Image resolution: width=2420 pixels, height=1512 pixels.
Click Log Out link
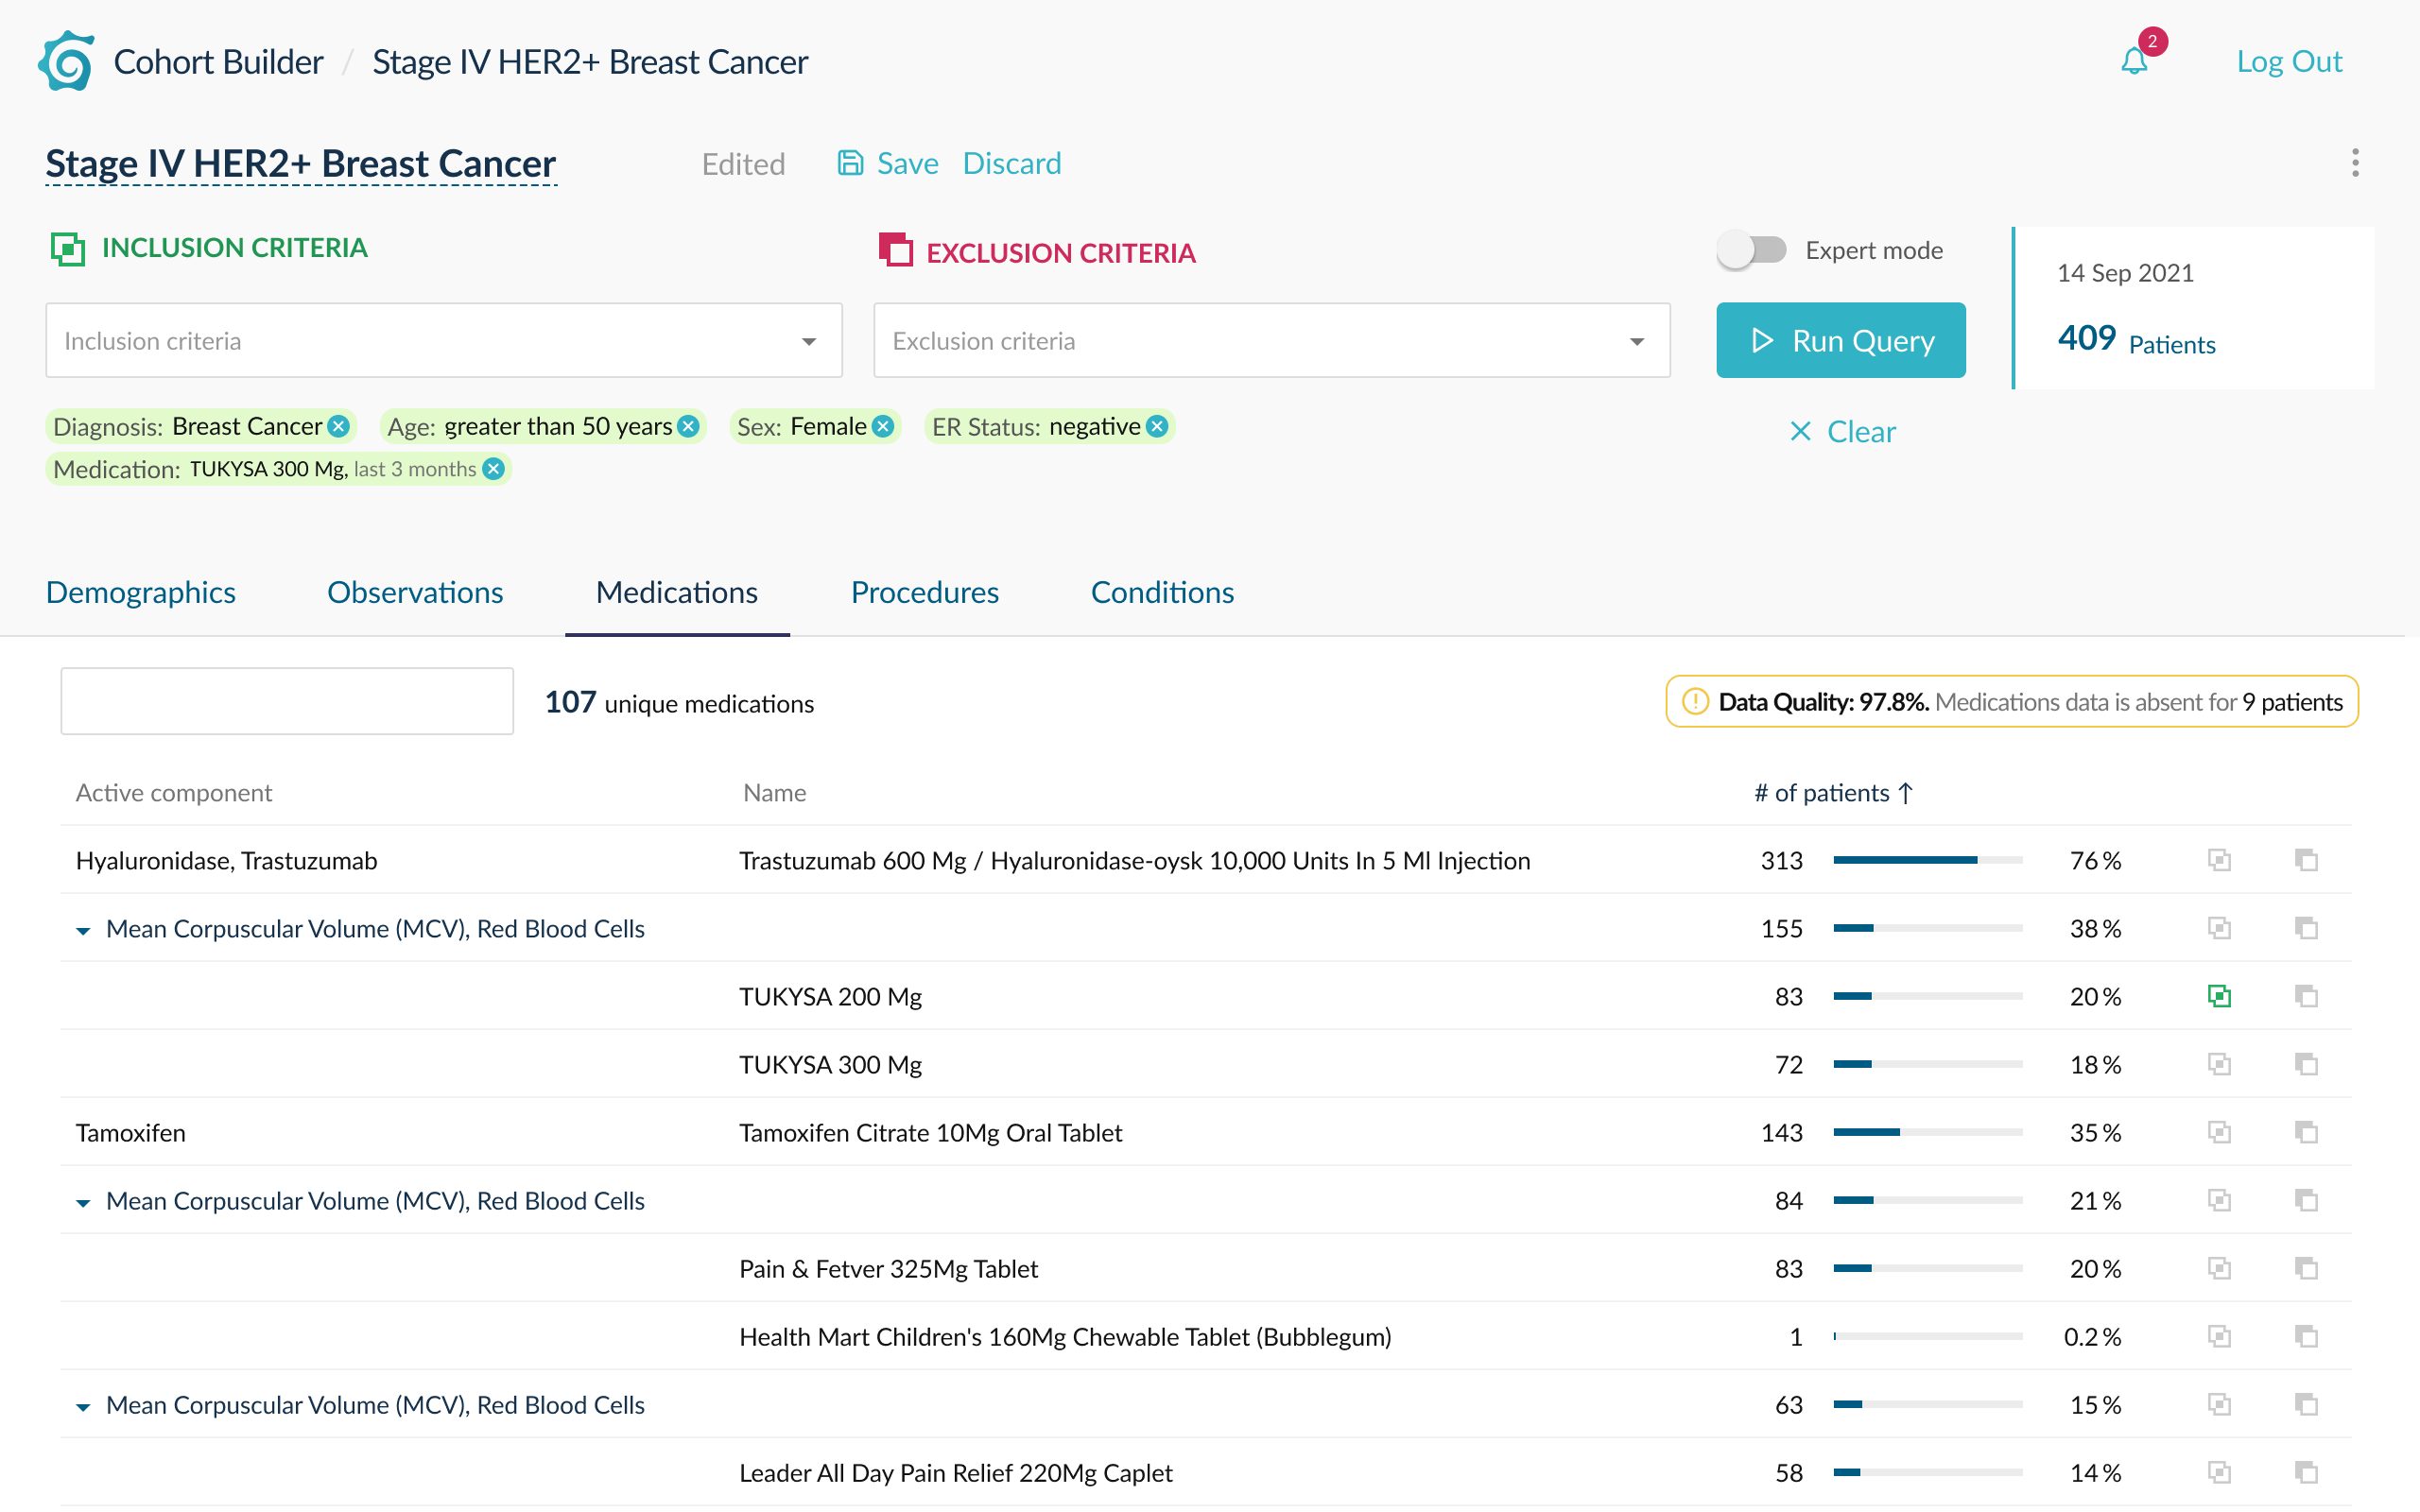click(2289, 61)
